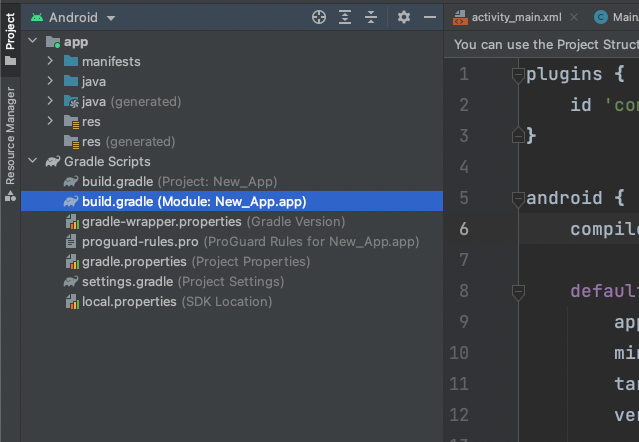The height and width of the screenshot is (442, 639).
Task: Click the activity_main.xml tab file icon
Action: 460,17
